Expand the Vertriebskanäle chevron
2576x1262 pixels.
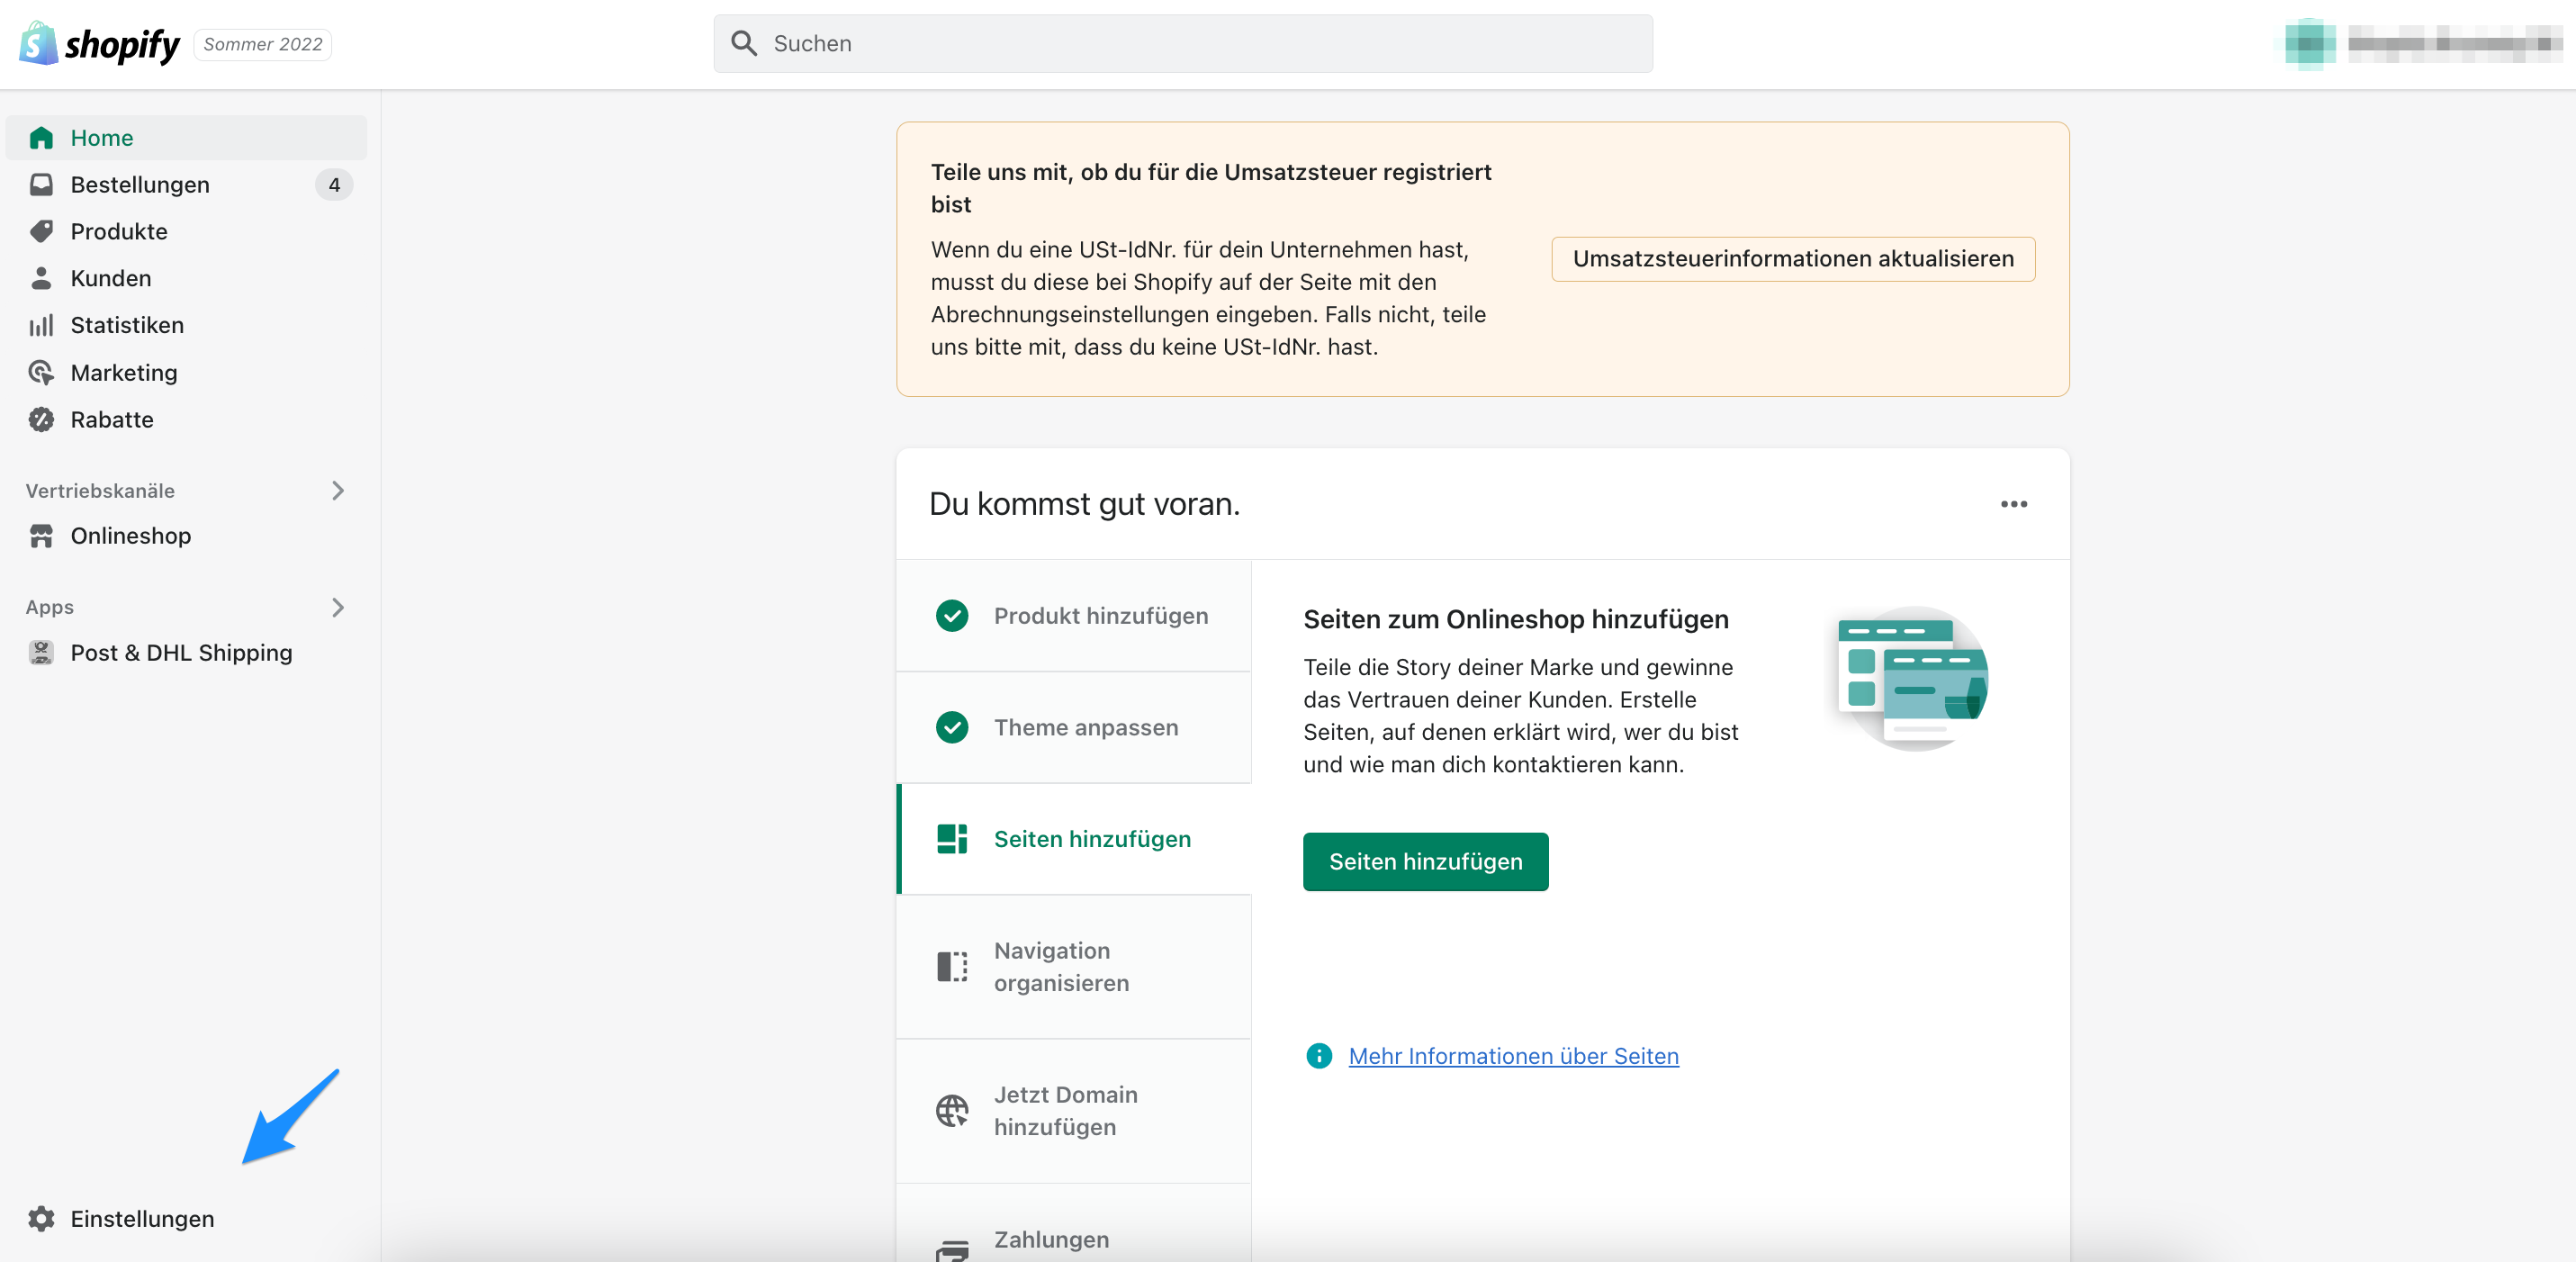(x=338, y=490)
